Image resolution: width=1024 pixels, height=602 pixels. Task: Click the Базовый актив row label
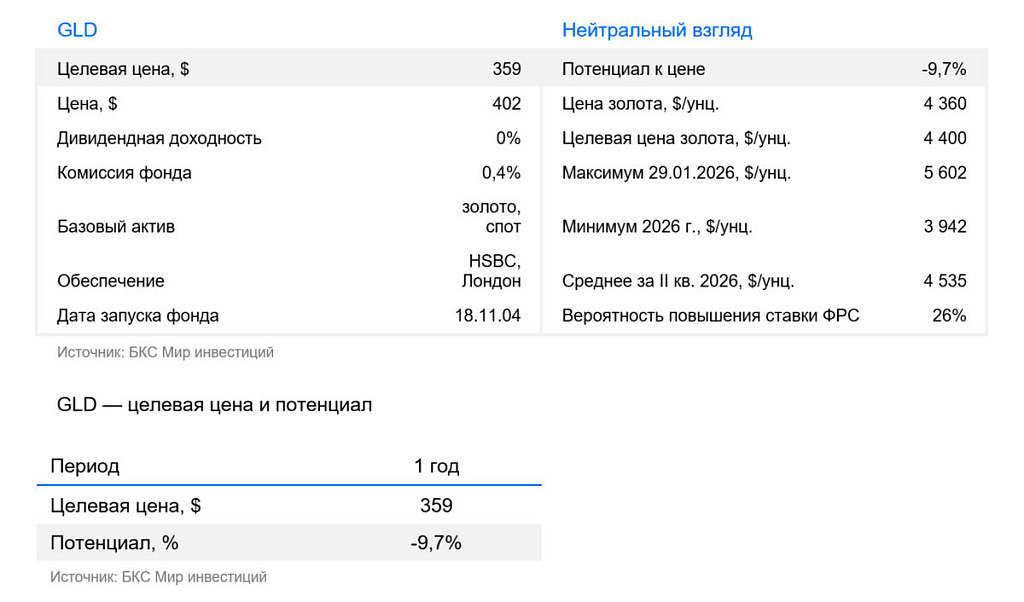point(116,227)
